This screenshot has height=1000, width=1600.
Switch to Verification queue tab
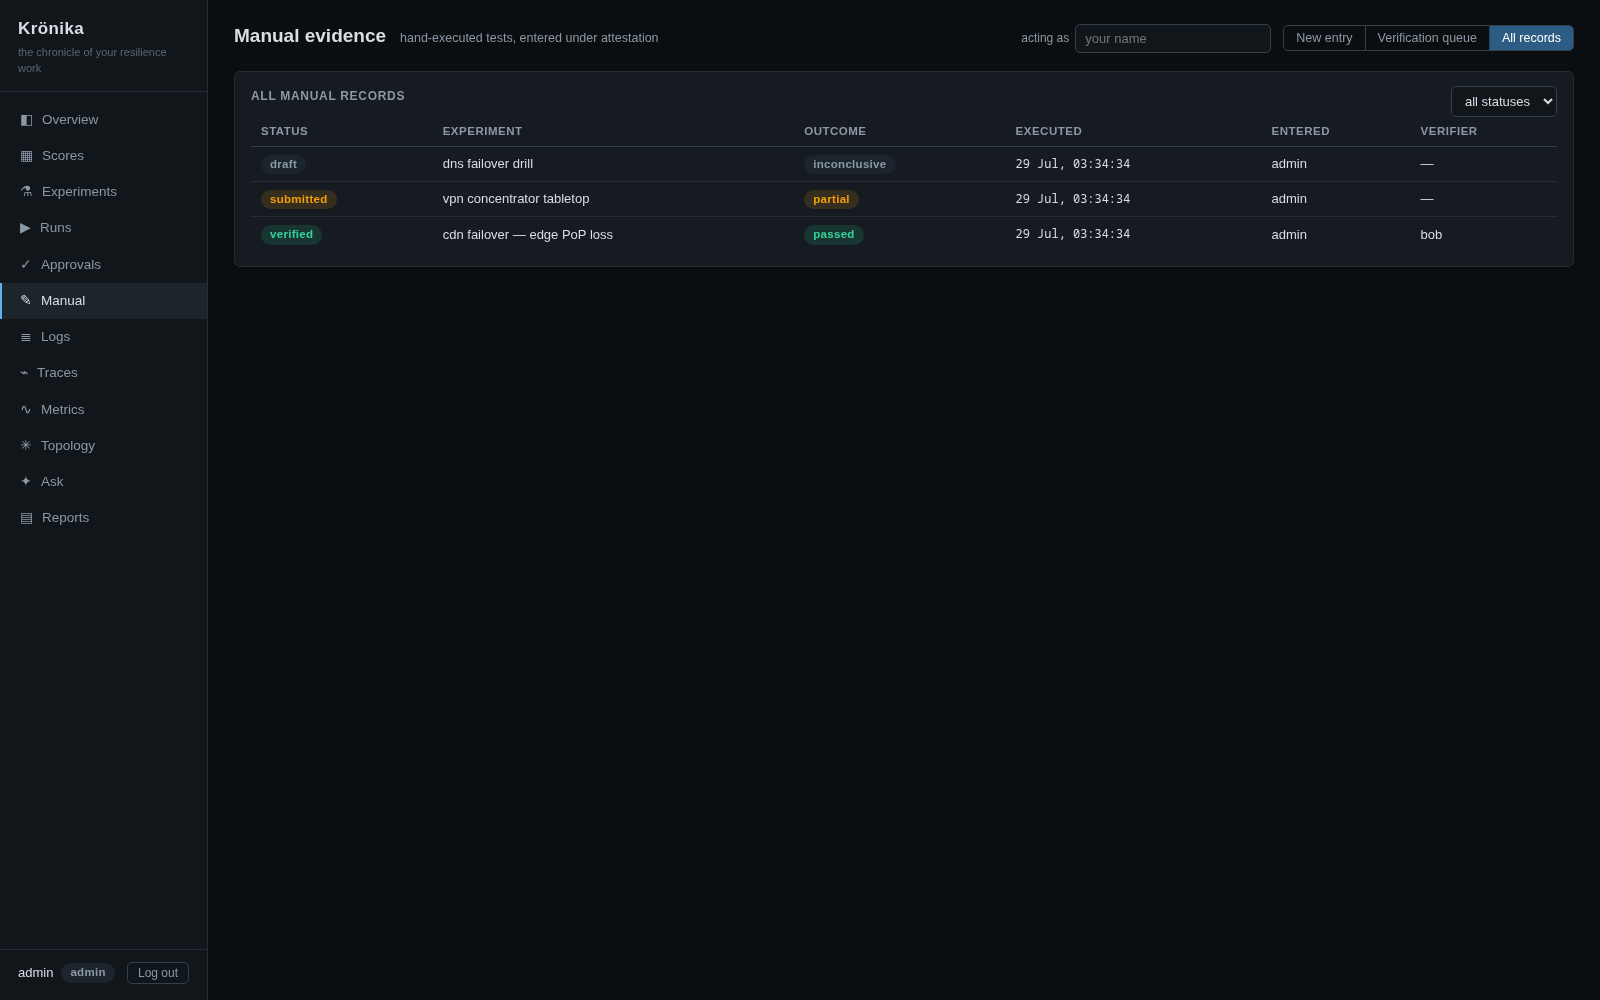1427,38
